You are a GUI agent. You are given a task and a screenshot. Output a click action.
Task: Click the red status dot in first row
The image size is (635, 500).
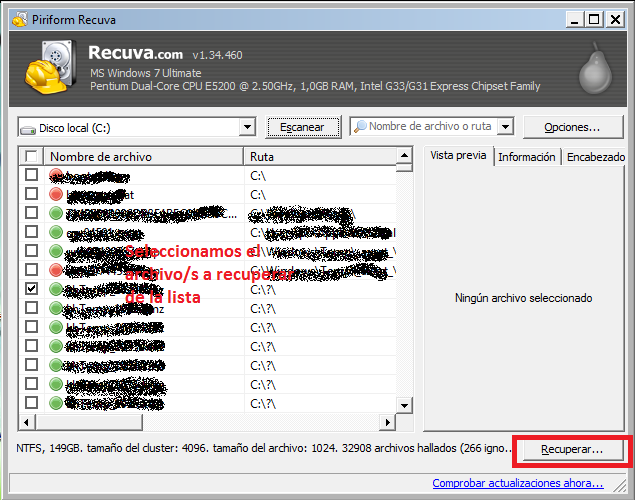coord(56,175)
